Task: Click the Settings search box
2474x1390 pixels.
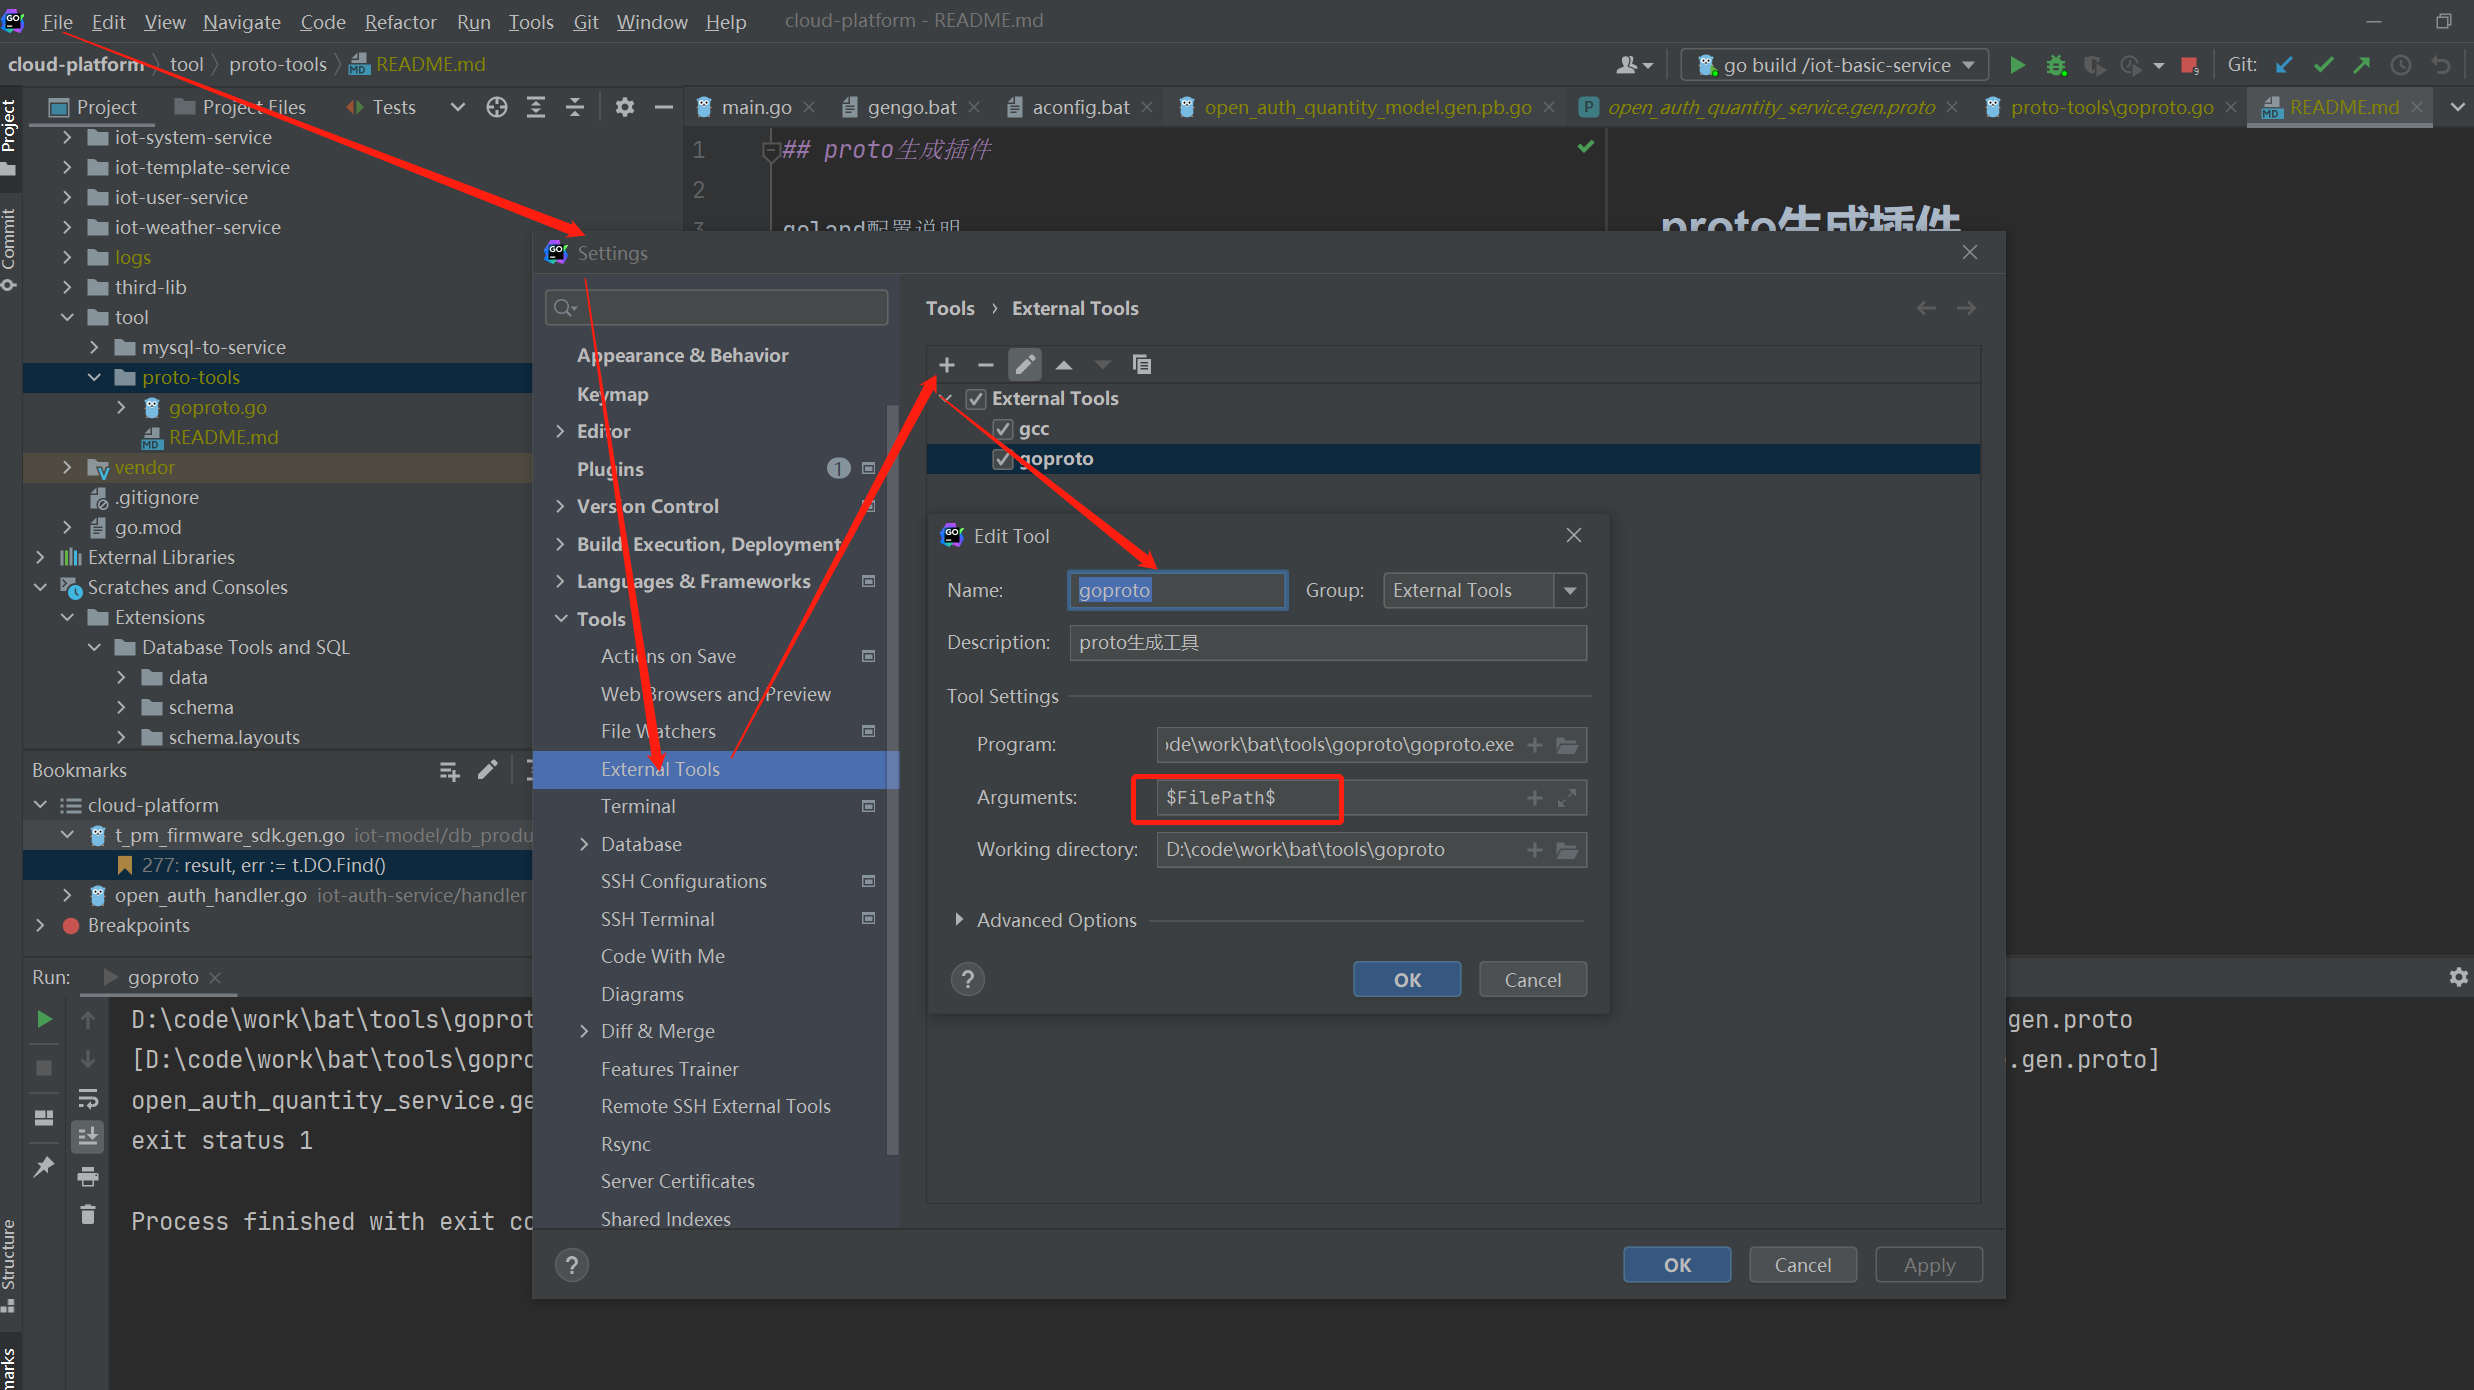Action: tap(716, 307)
